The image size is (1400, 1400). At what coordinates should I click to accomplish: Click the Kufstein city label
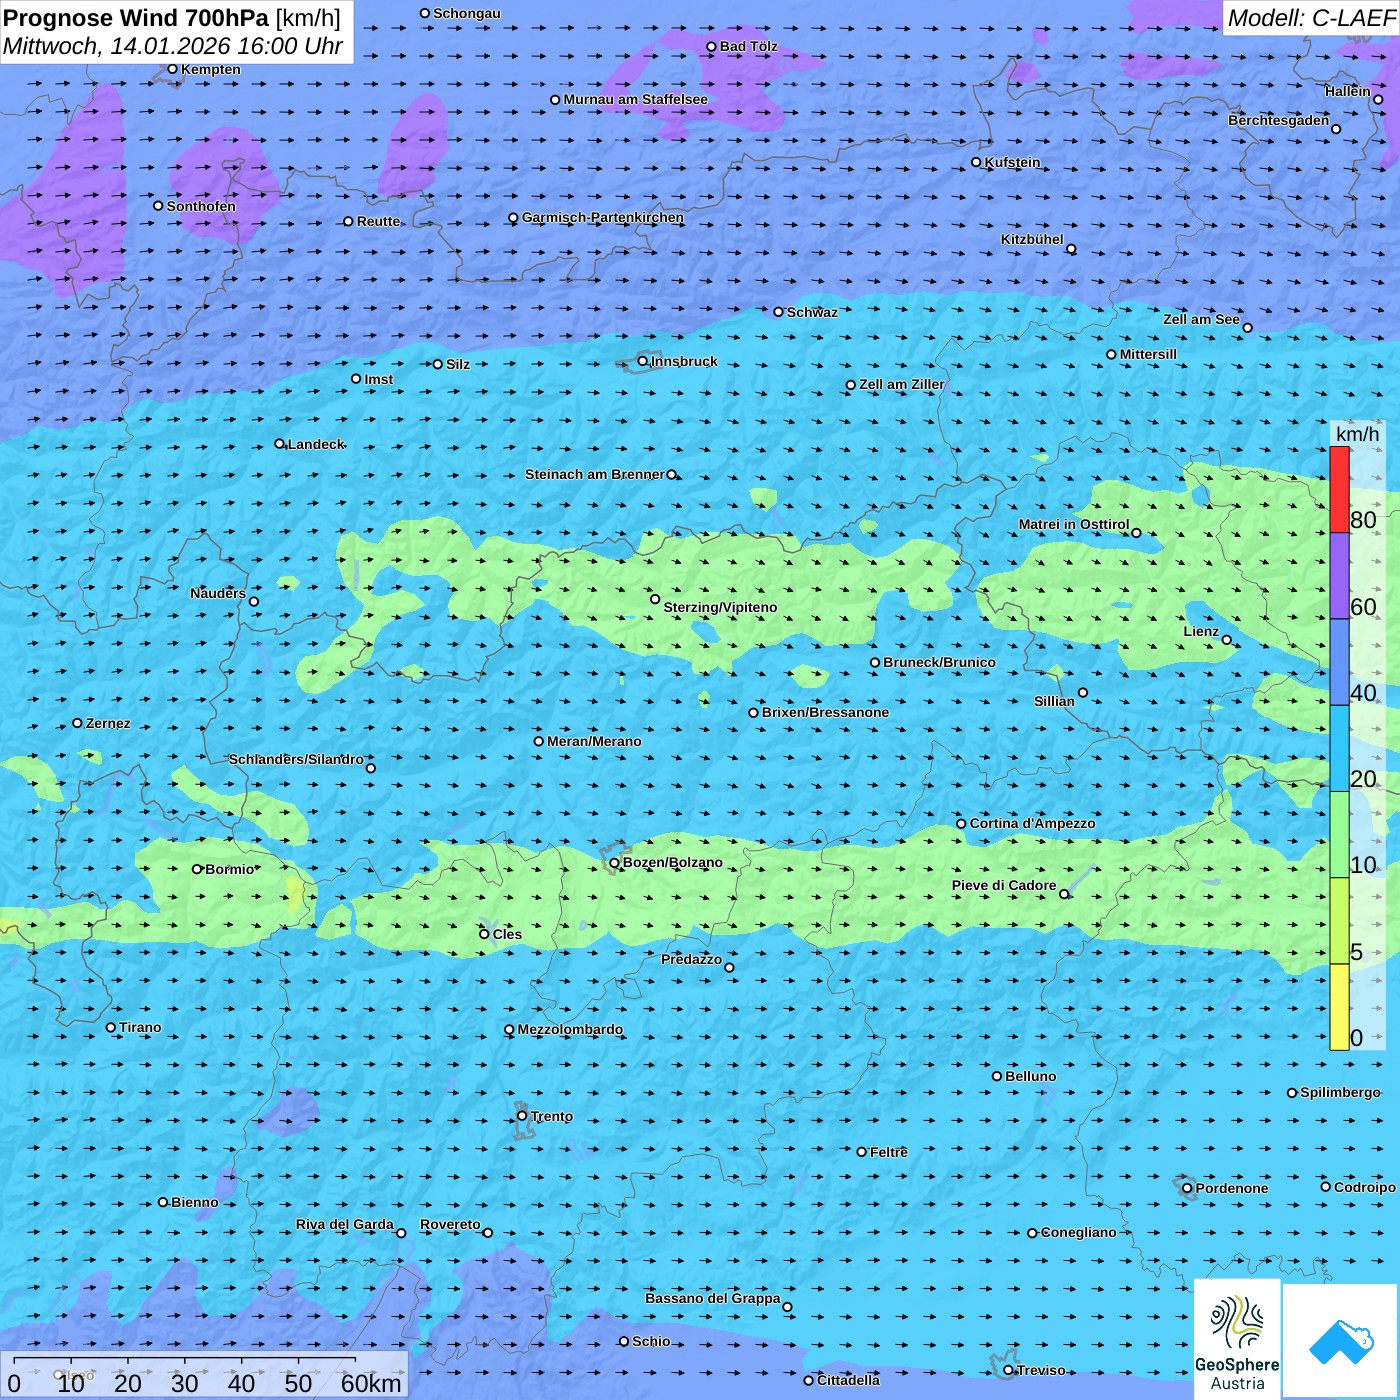(x=1012, y=162)
